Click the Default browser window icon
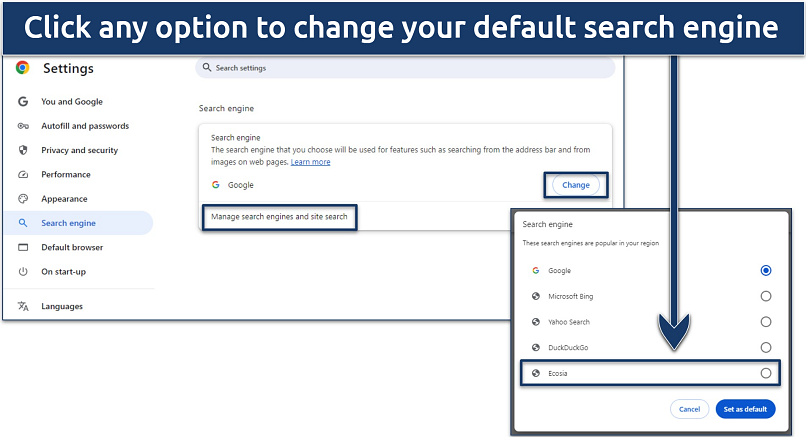The height and width of the screenshot is (437, 806). pyautogui.click(x=23, y=247)
